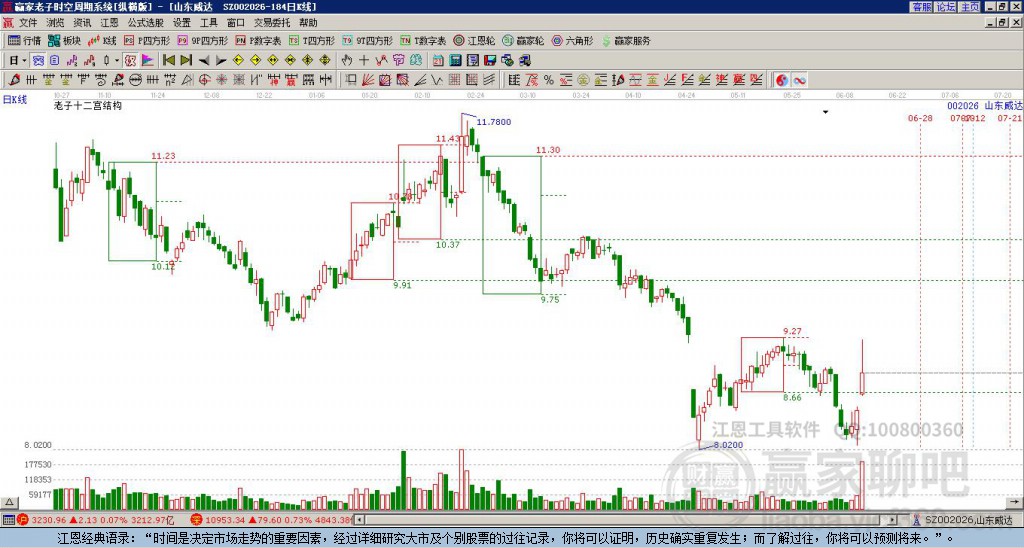Jump to last bar icon
The height and width of the screenshot is (548, 1024).
point(186,61)
